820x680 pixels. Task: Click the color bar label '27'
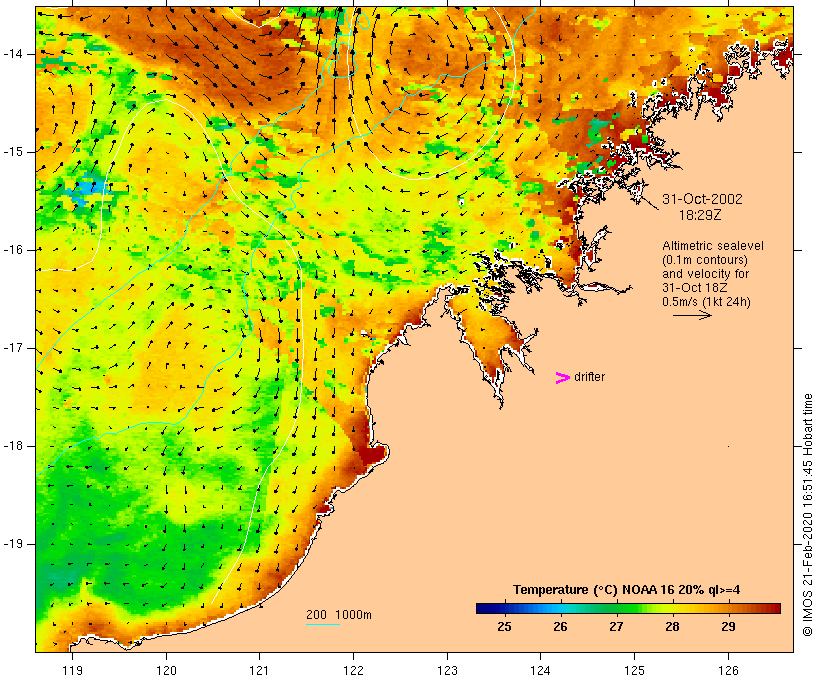coord(616,626)
